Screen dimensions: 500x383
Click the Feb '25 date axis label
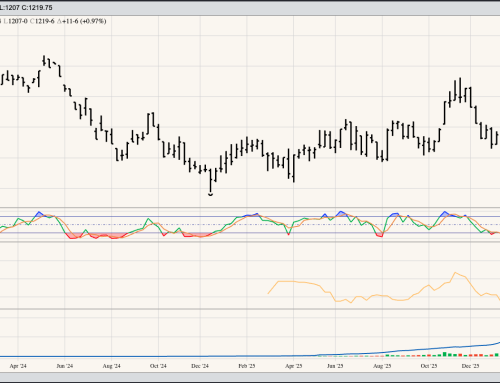pos(247,366)
